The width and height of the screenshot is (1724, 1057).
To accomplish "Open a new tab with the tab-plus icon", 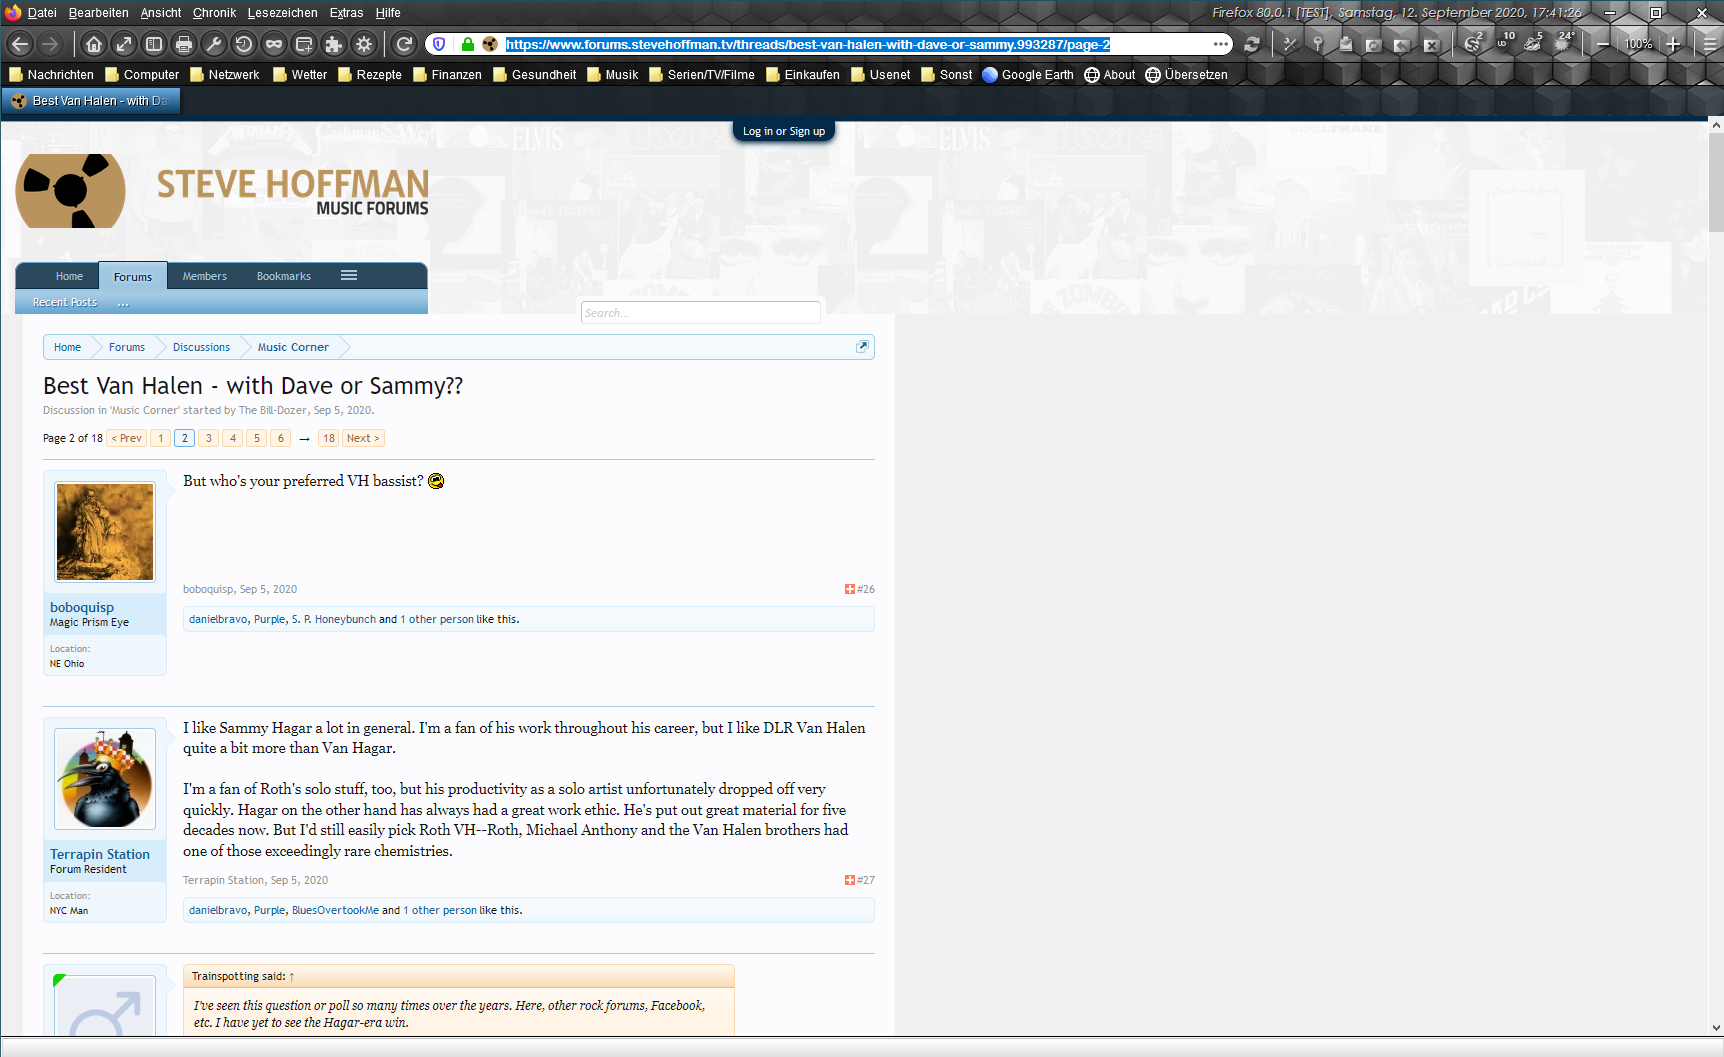I will coord(304,44).
